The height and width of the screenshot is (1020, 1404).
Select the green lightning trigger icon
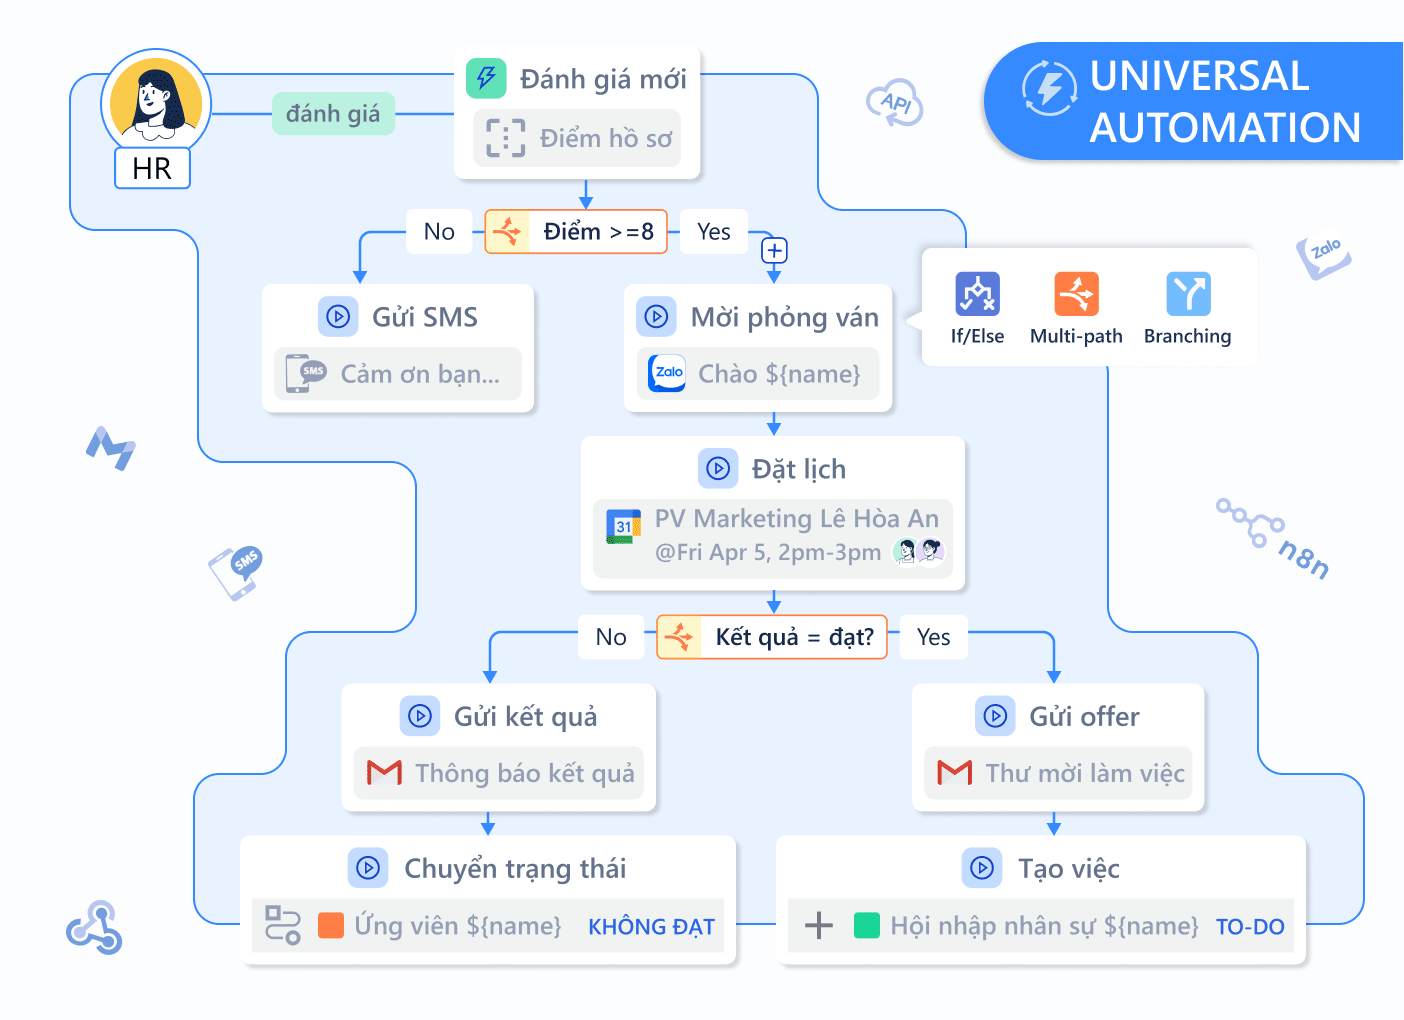click(x=487, y=78)
